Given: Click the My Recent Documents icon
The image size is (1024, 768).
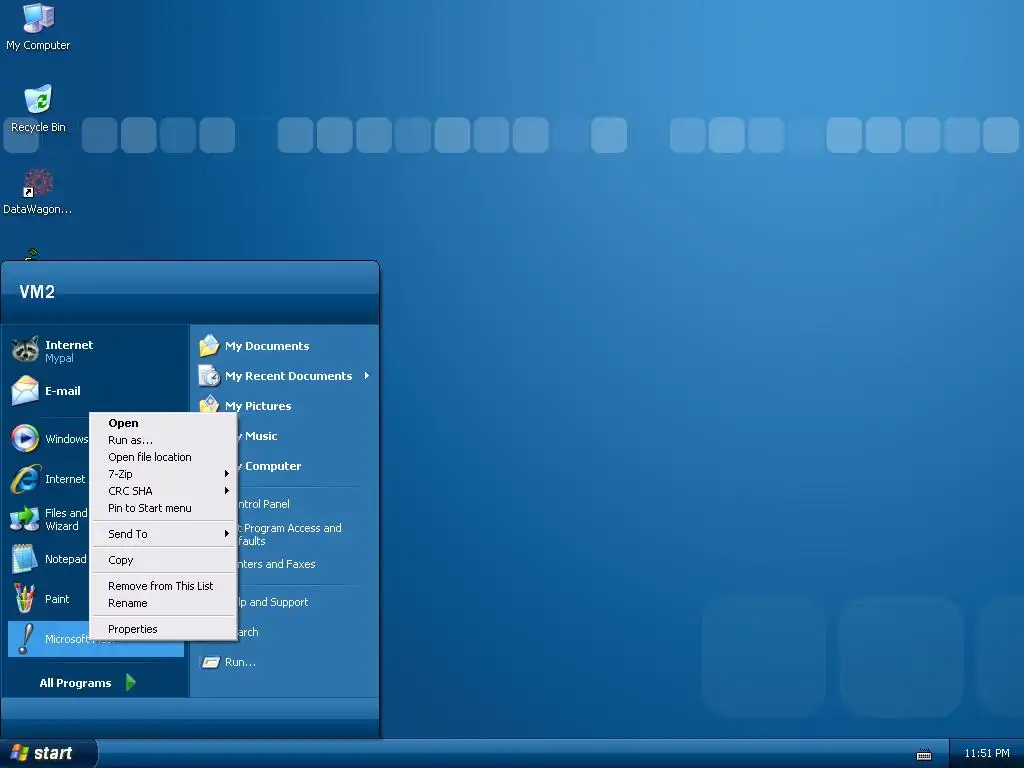Looking at the screenshot, I should (x=209, y=376).
